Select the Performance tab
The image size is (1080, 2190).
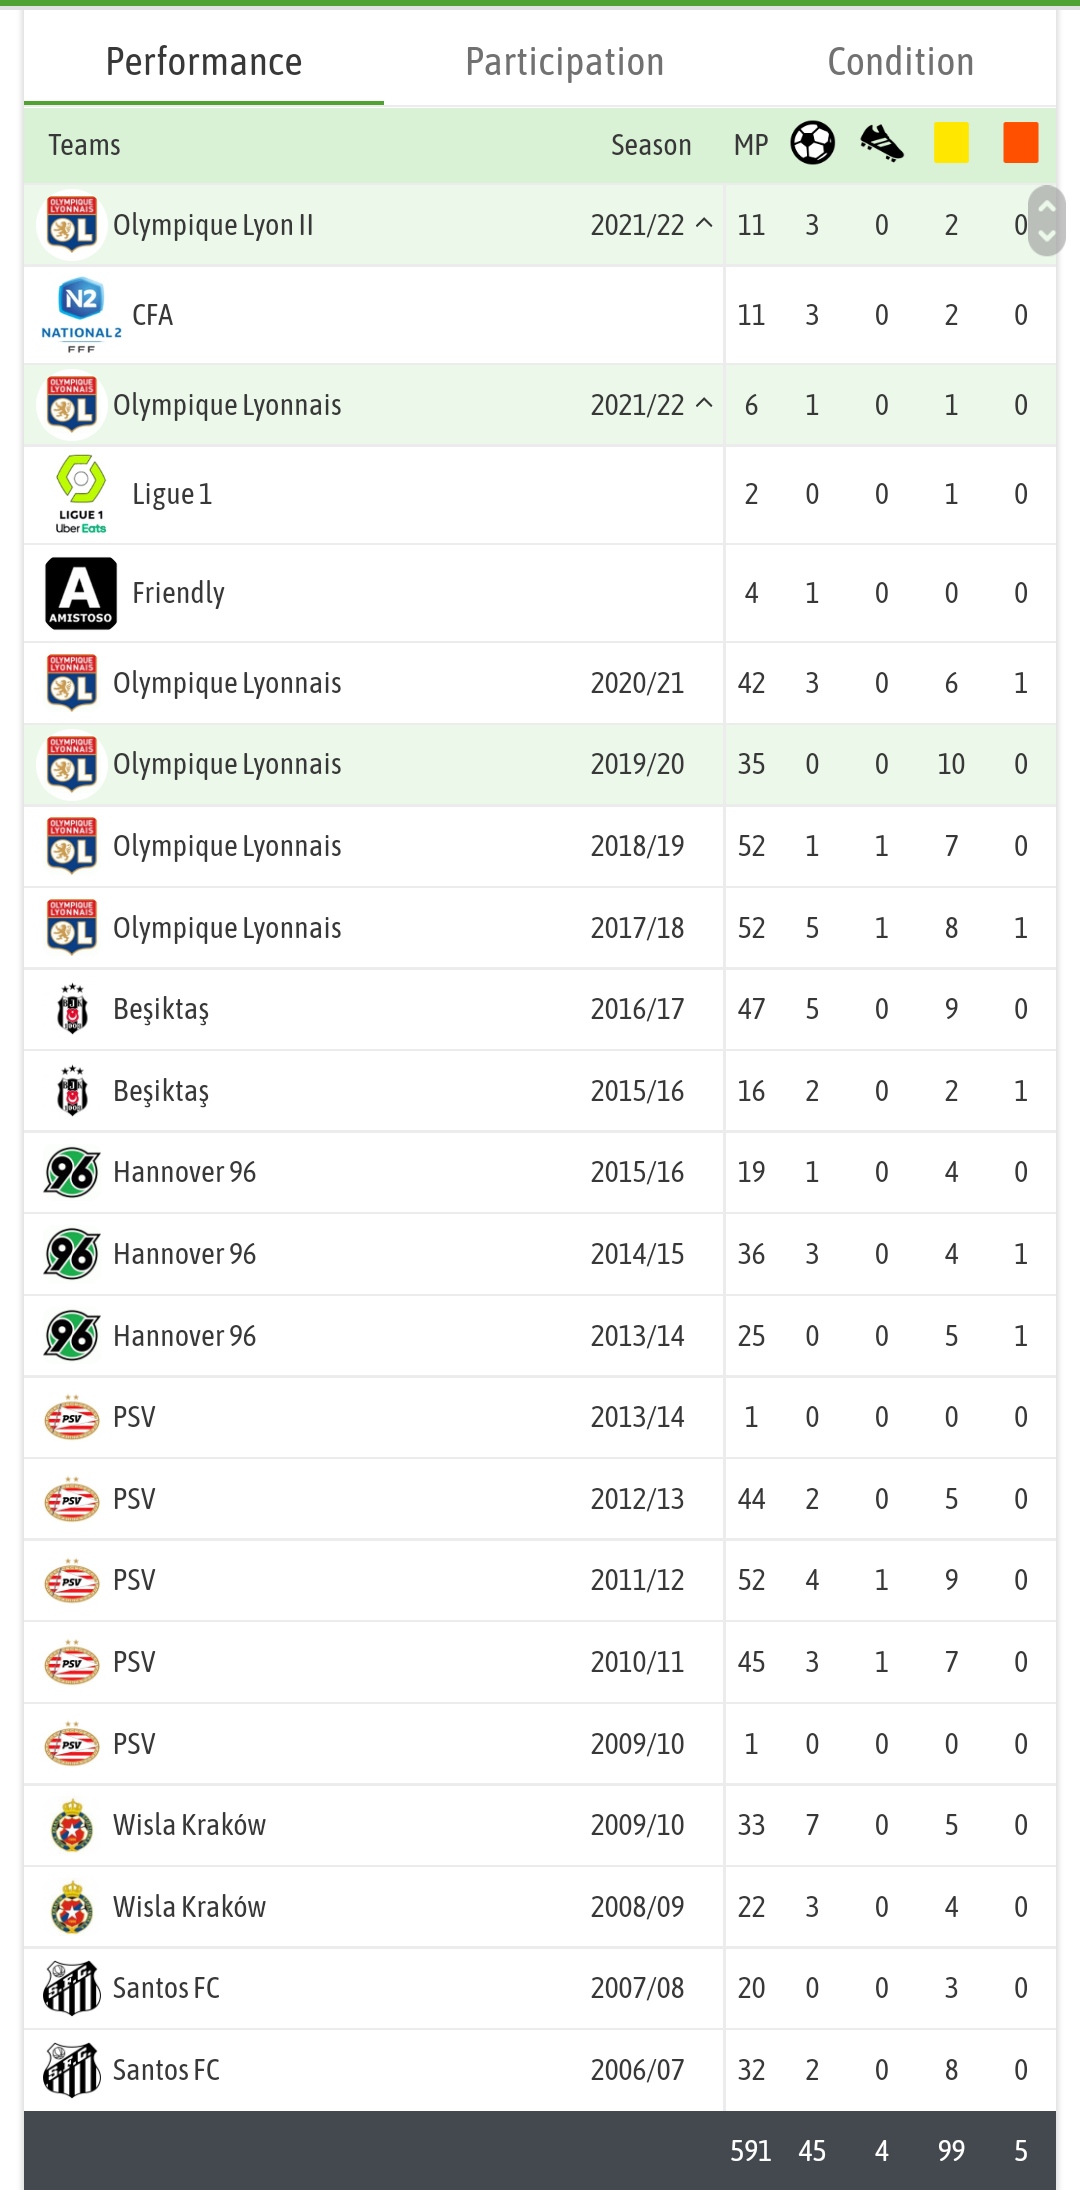coord(204,62)
